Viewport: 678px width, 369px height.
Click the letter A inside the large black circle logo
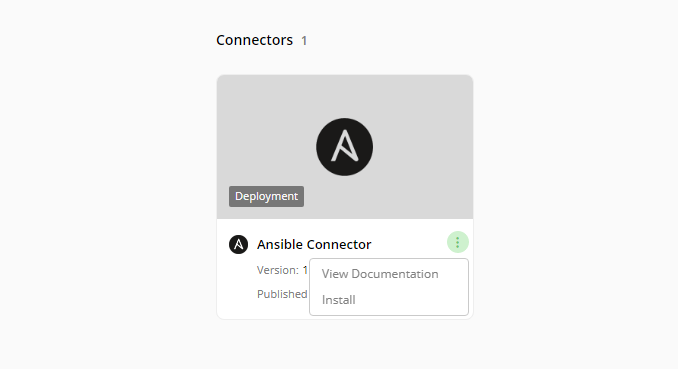pyautogui.click(x=345, y=146)
